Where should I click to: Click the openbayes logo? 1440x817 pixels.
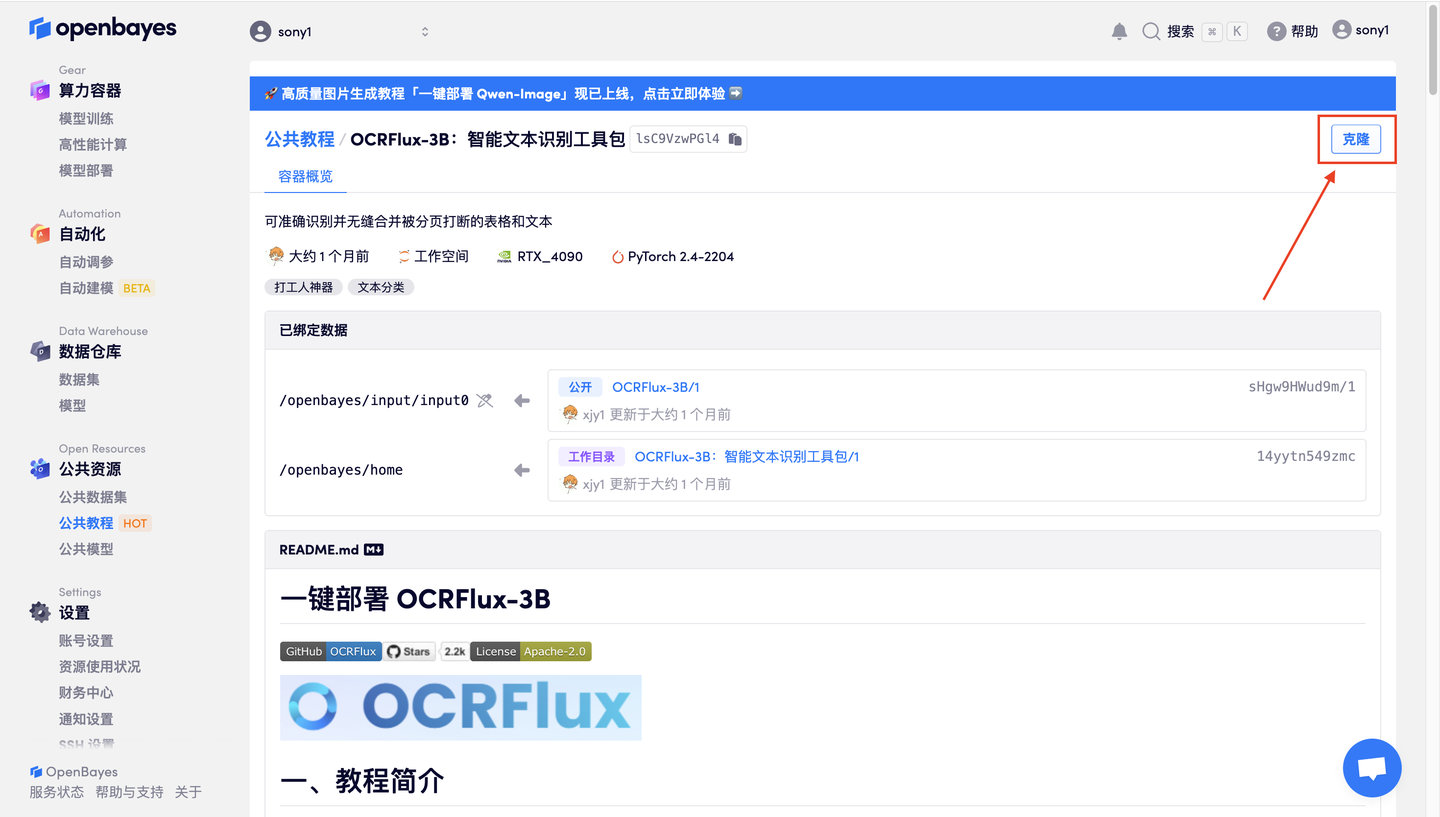point(103,29)
